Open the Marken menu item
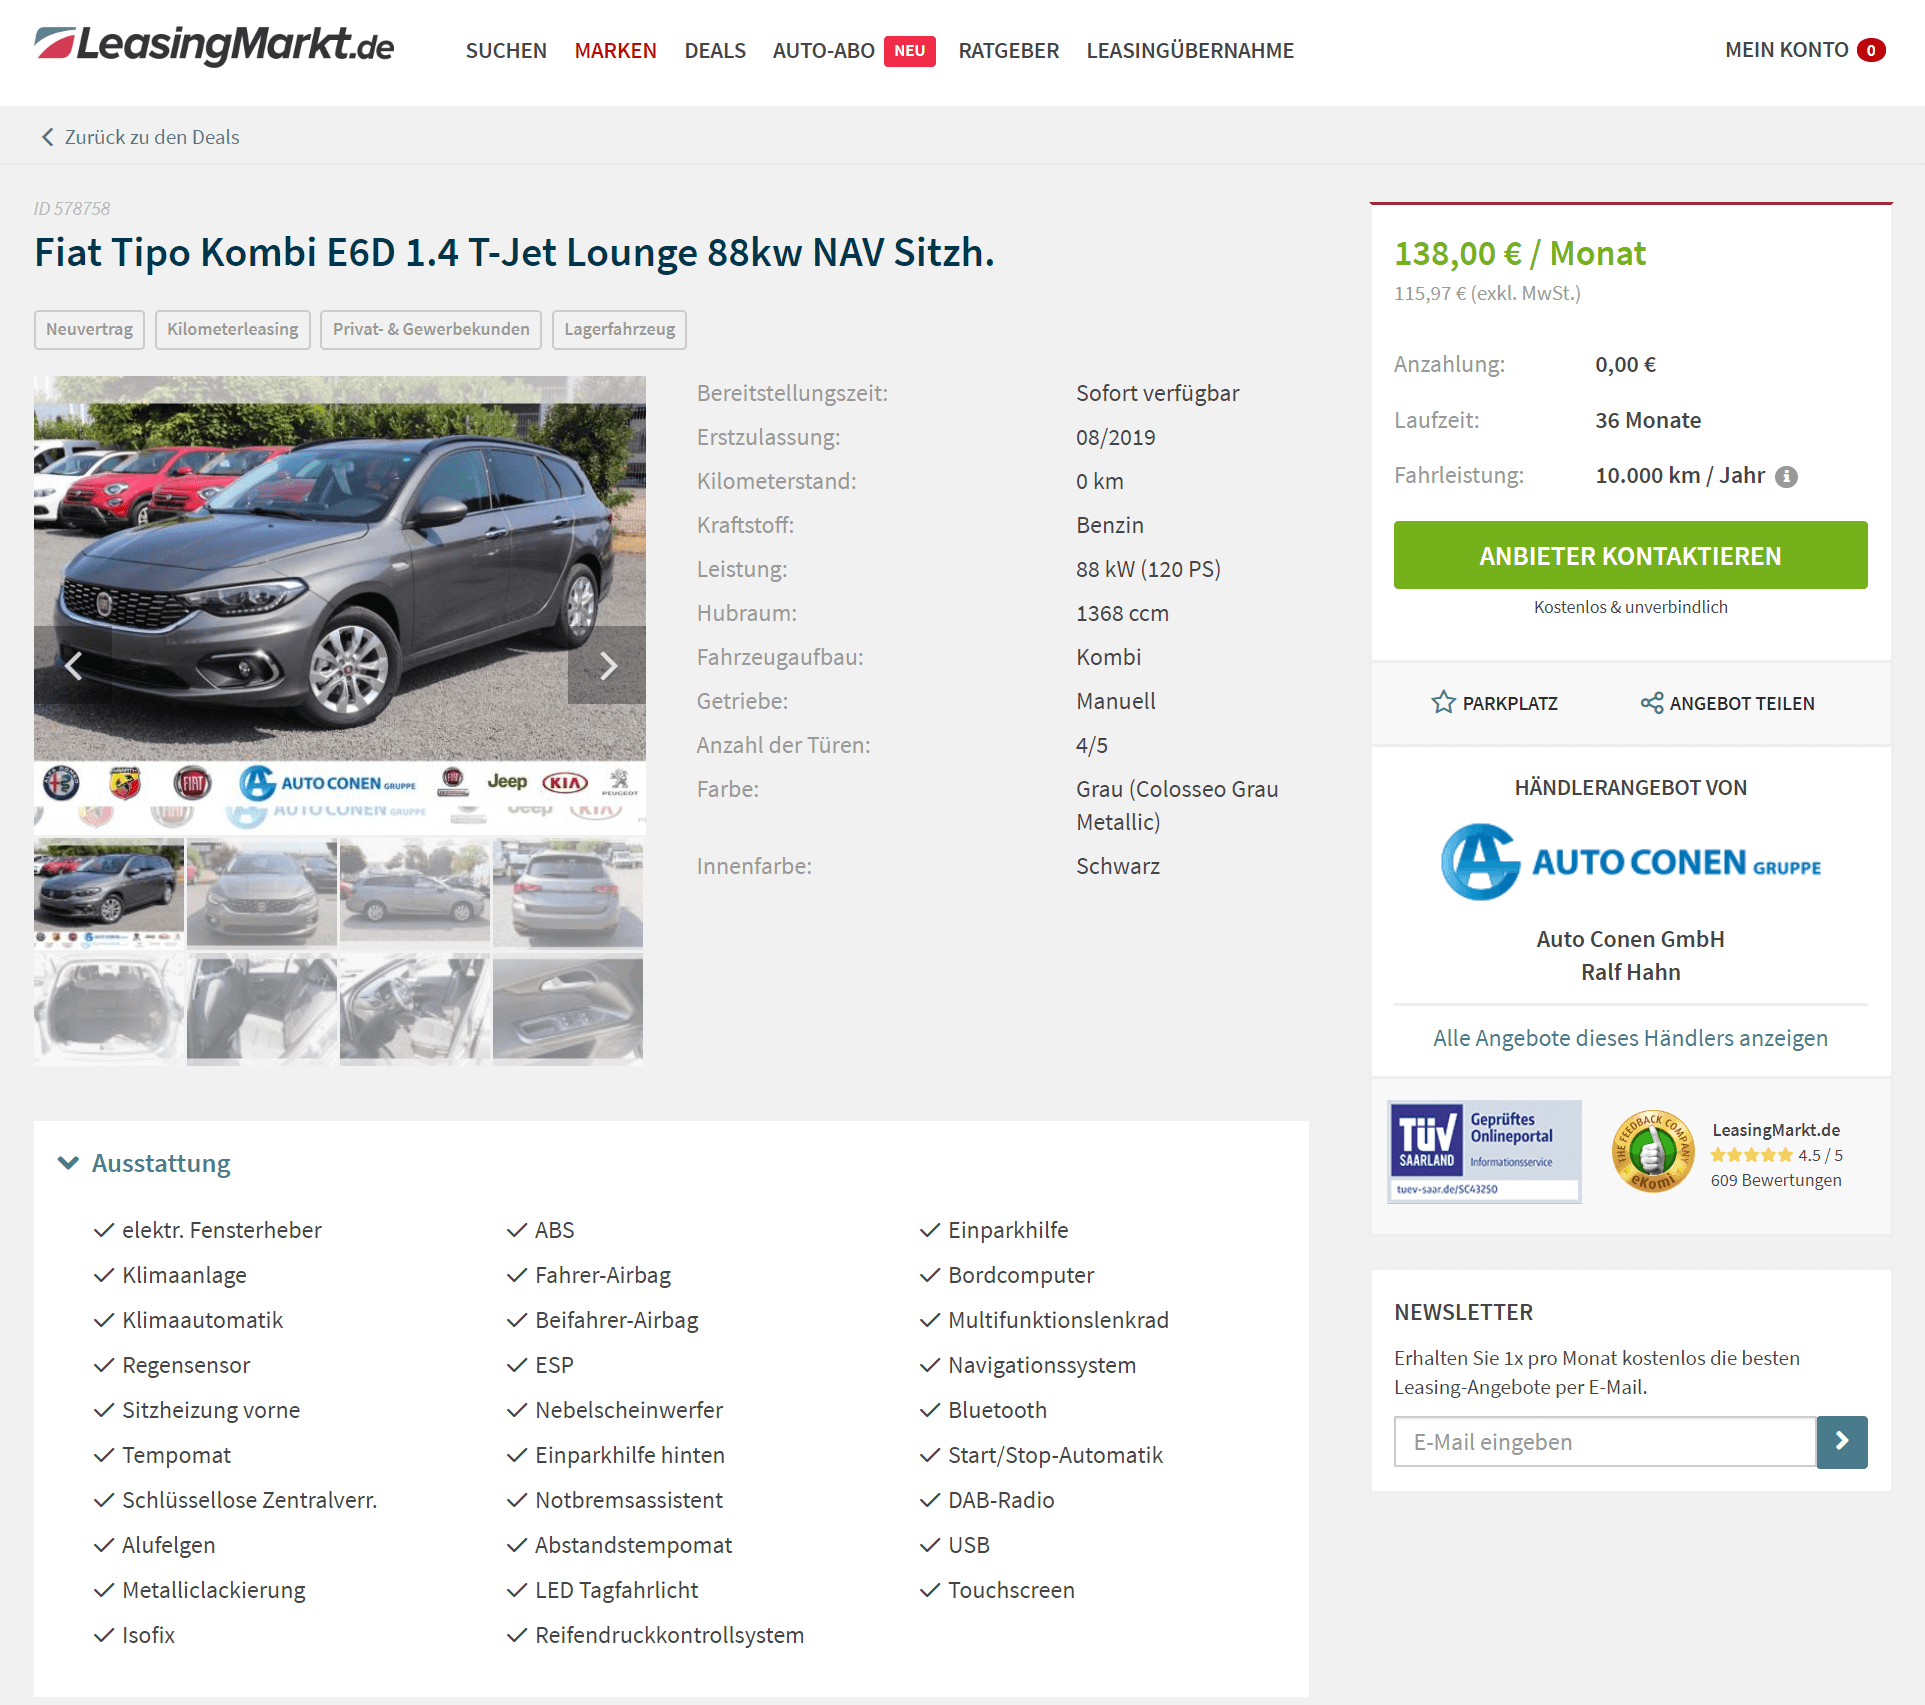This screenshot has height=1705, width=1925. point(615,50)
